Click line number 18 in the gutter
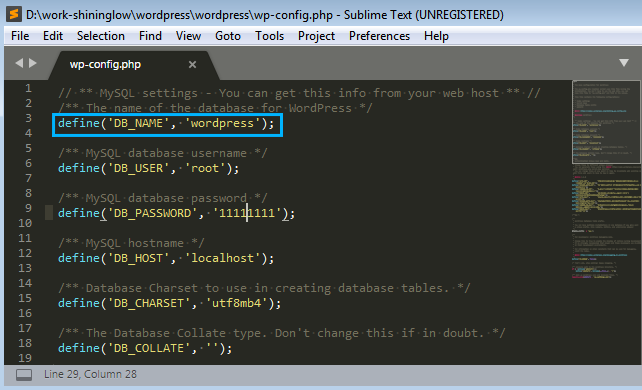Image resolution: width=642 pixels, height=390 pixels. (x=25, y=343)
